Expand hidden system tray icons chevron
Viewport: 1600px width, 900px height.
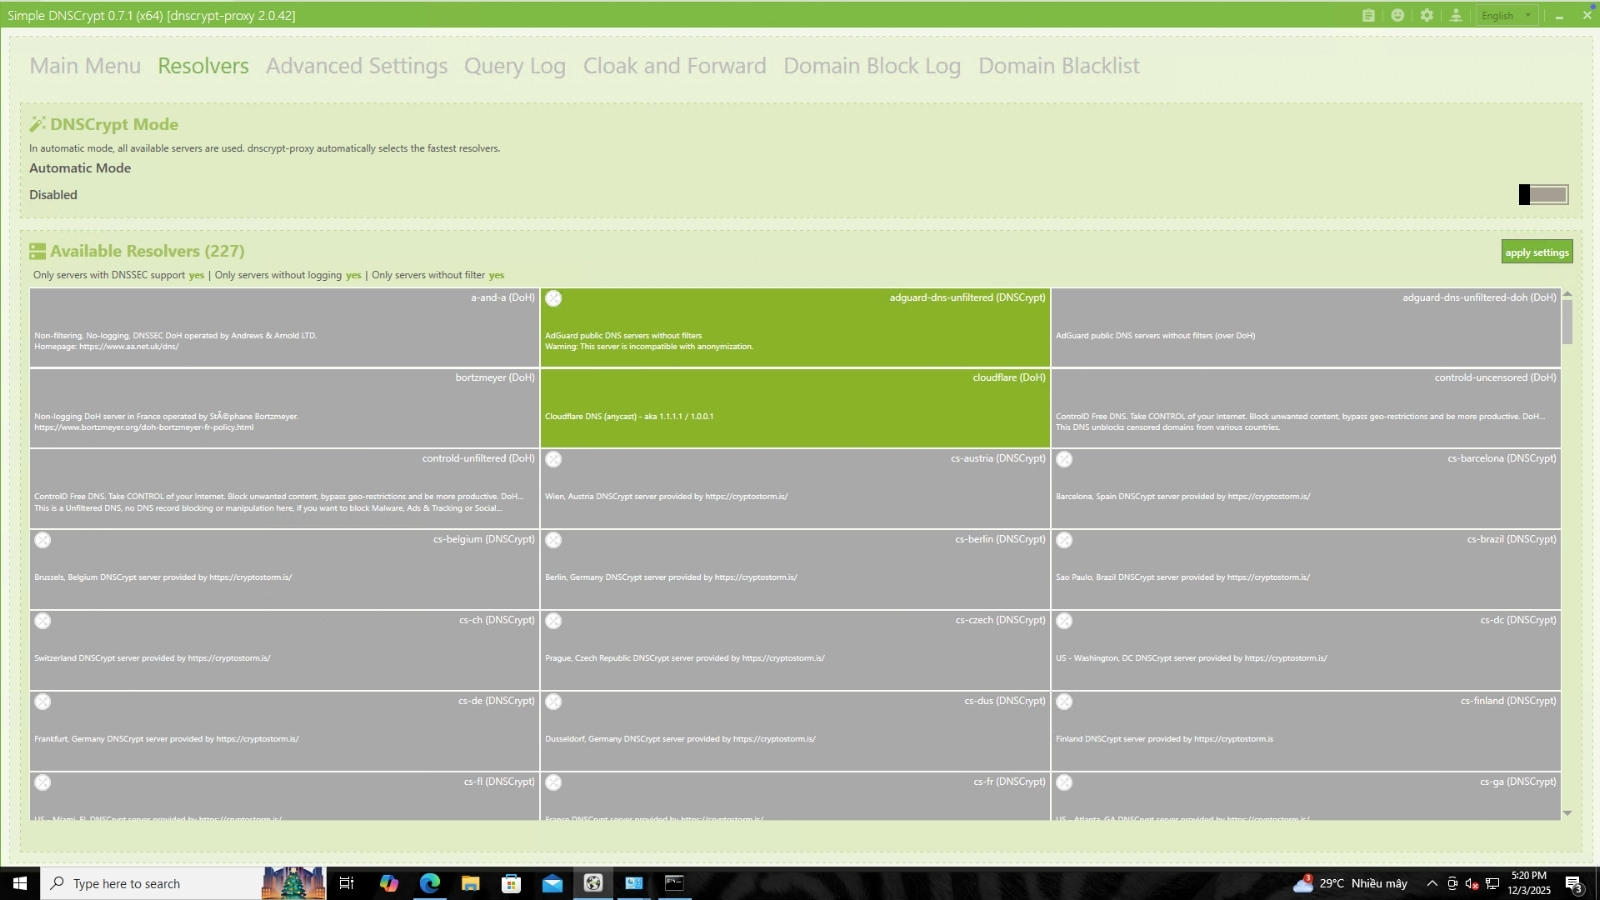pyautogui.click(x=1431, y=883)
